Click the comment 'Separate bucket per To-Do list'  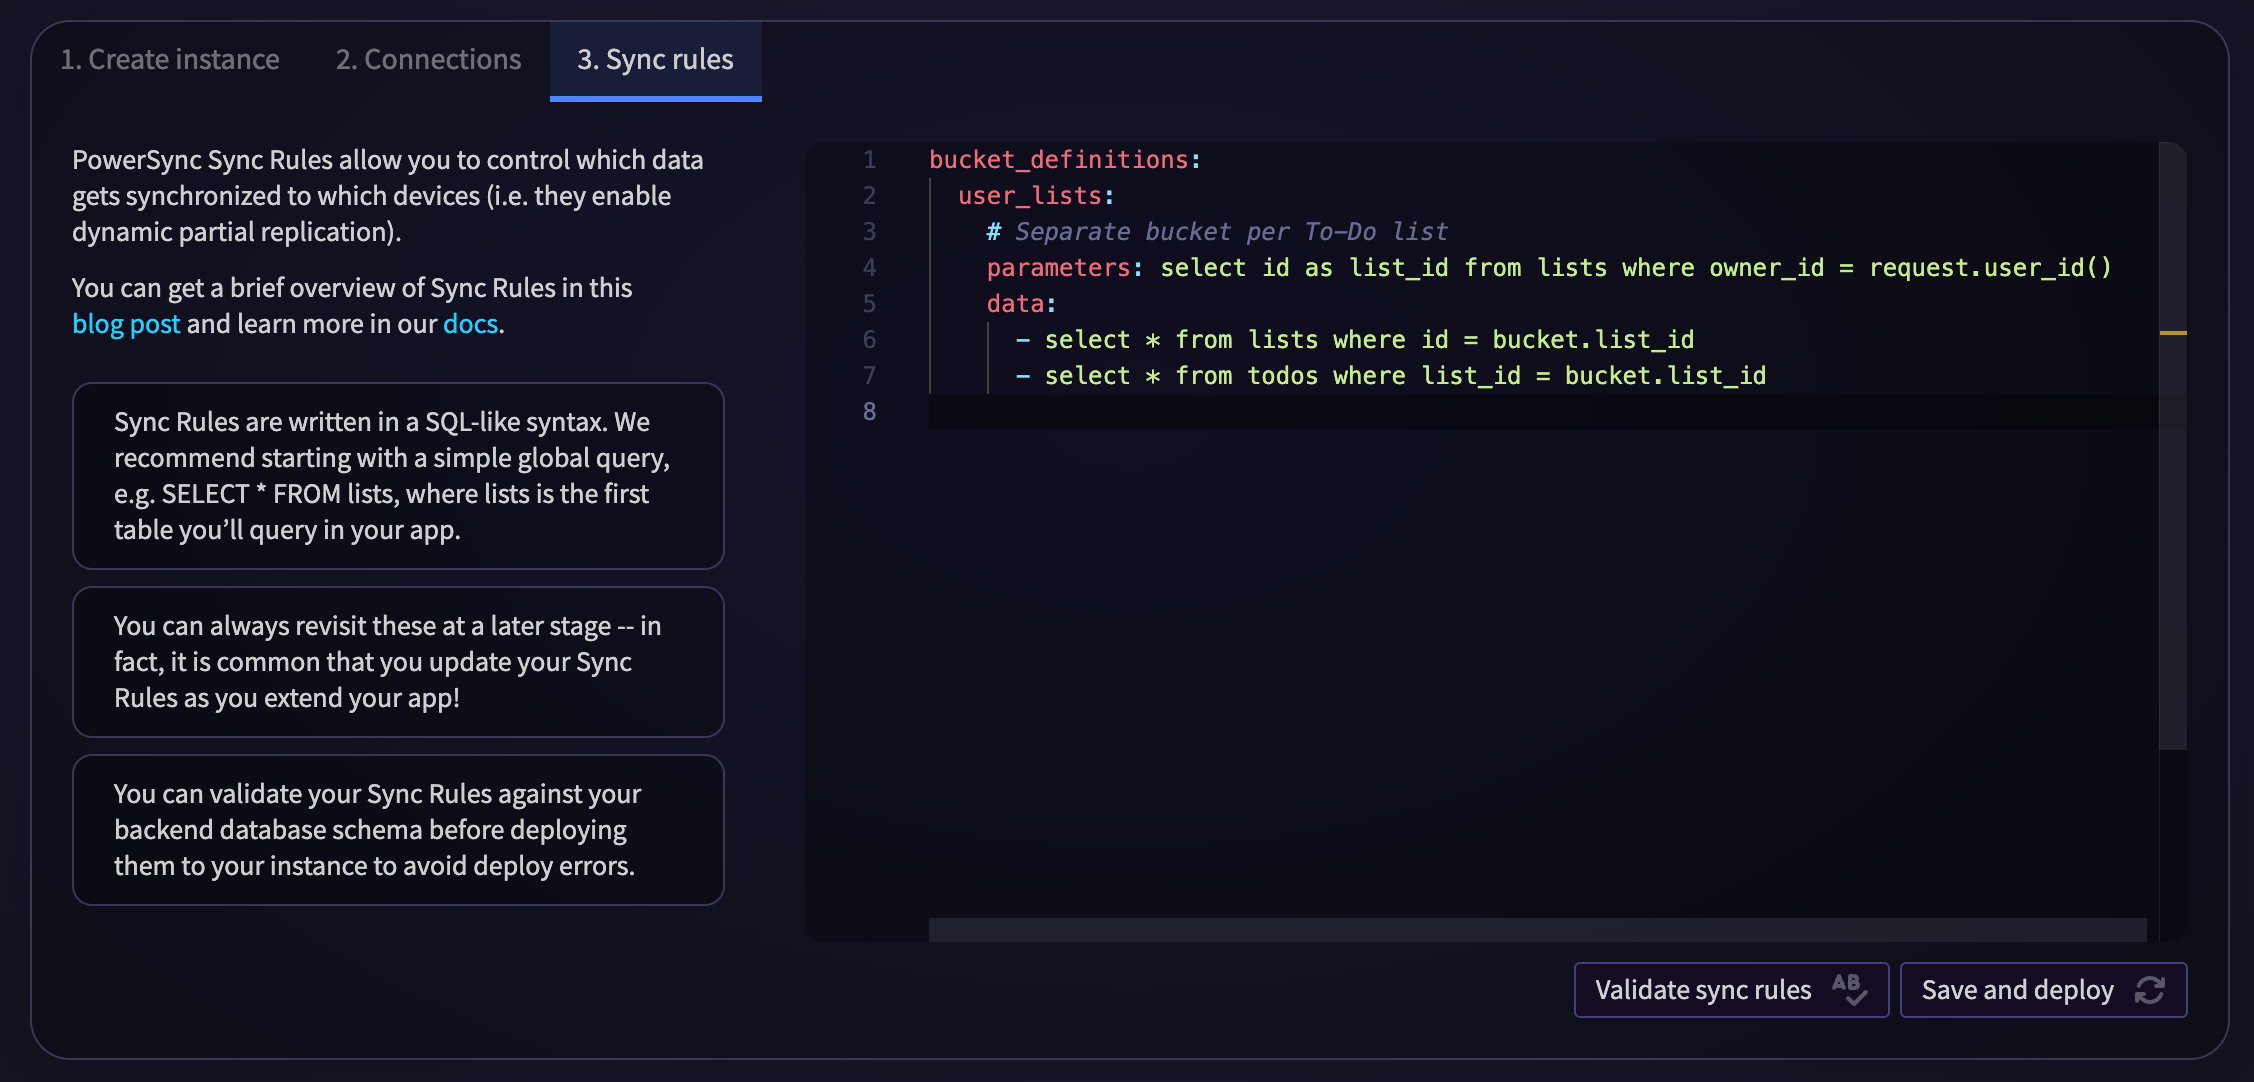pyautogui.click(x=1217, y=232)
